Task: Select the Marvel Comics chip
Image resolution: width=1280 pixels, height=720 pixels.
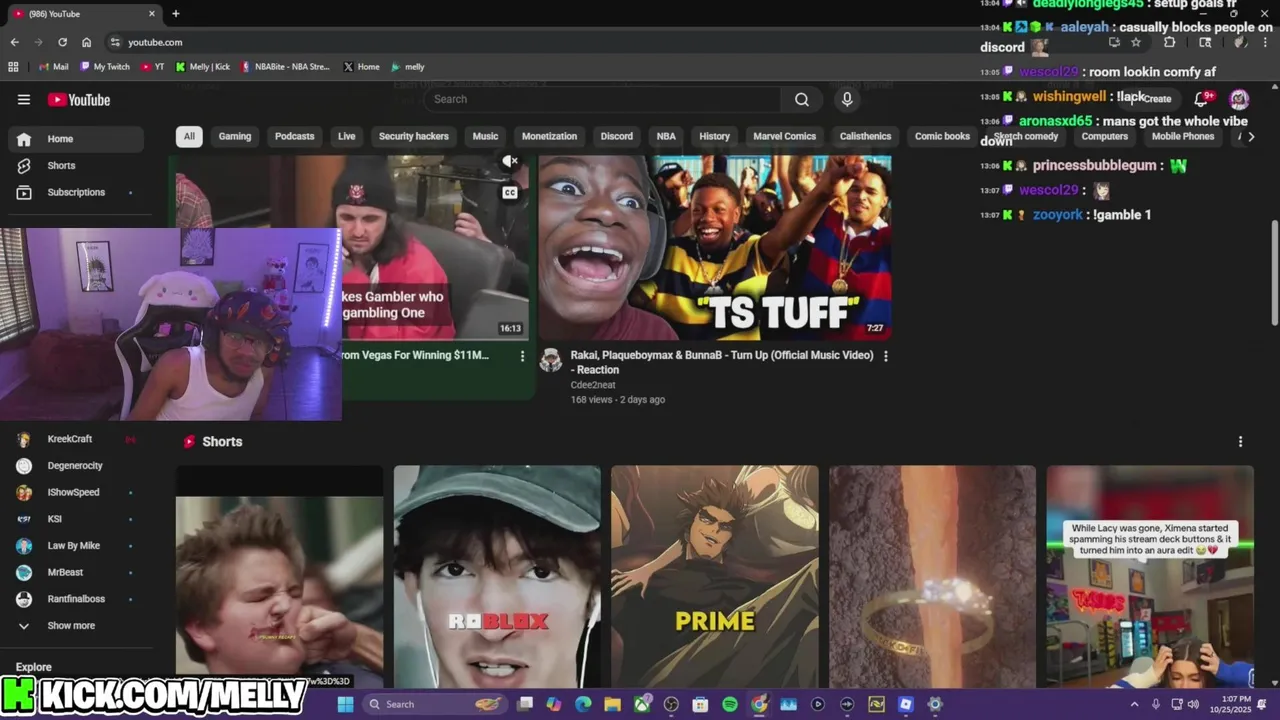Action: click(785, 136)
